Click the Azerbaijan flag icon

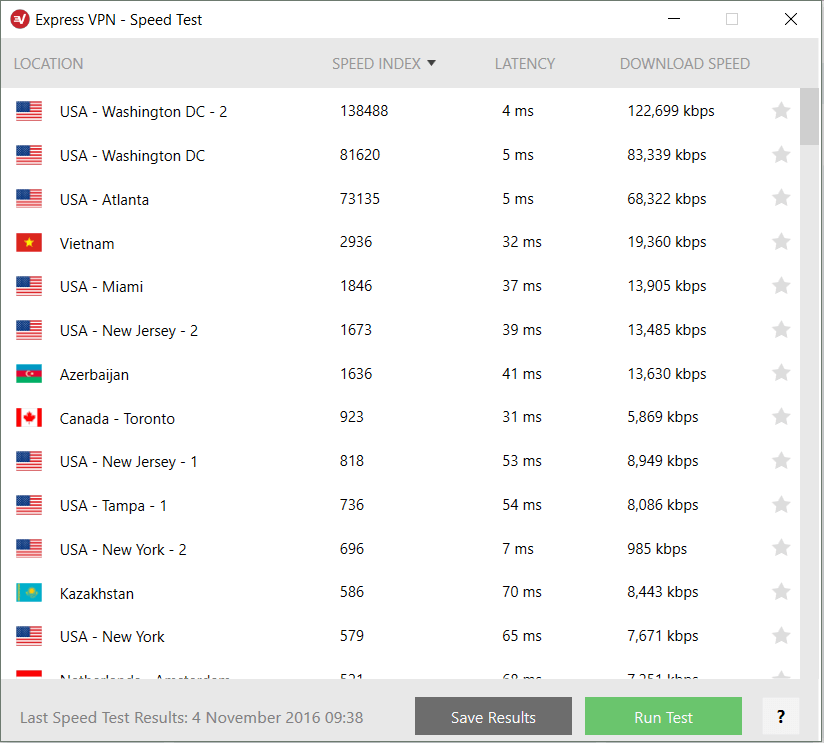28,373
